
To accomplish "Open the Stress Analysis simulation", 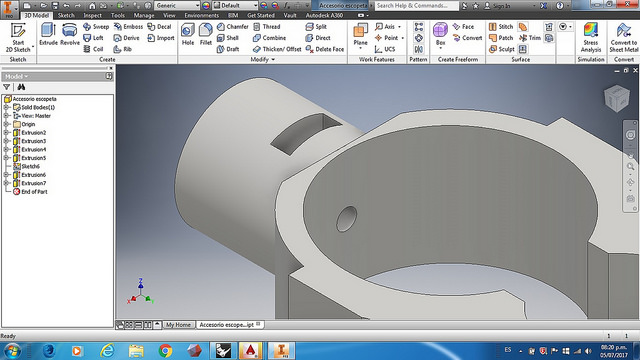I will pos(591,38).
